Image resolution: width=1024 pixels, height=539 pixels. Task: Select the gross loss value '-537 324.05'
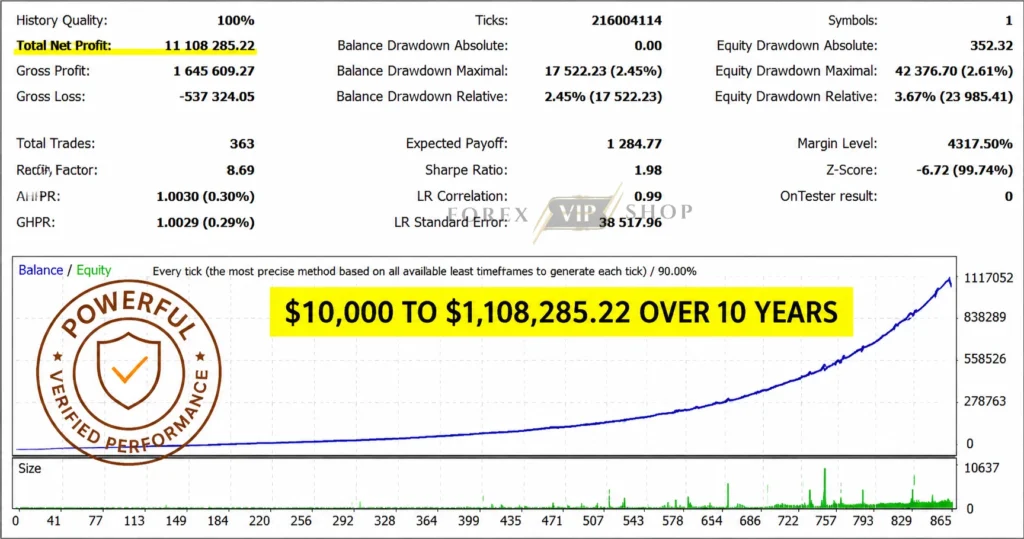(x=217, y=97)
